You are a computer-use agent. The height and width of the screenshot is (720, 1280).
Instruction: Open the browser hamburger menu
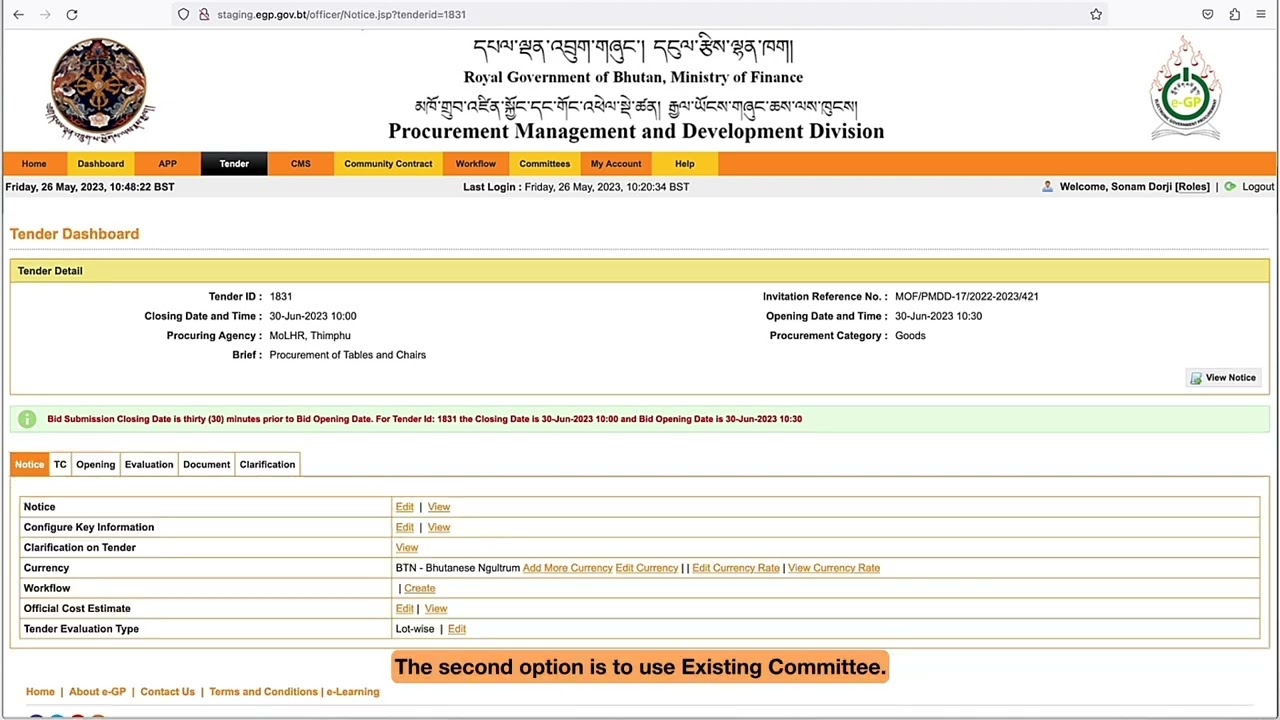pyautogui.click(x=1261, y=14)
